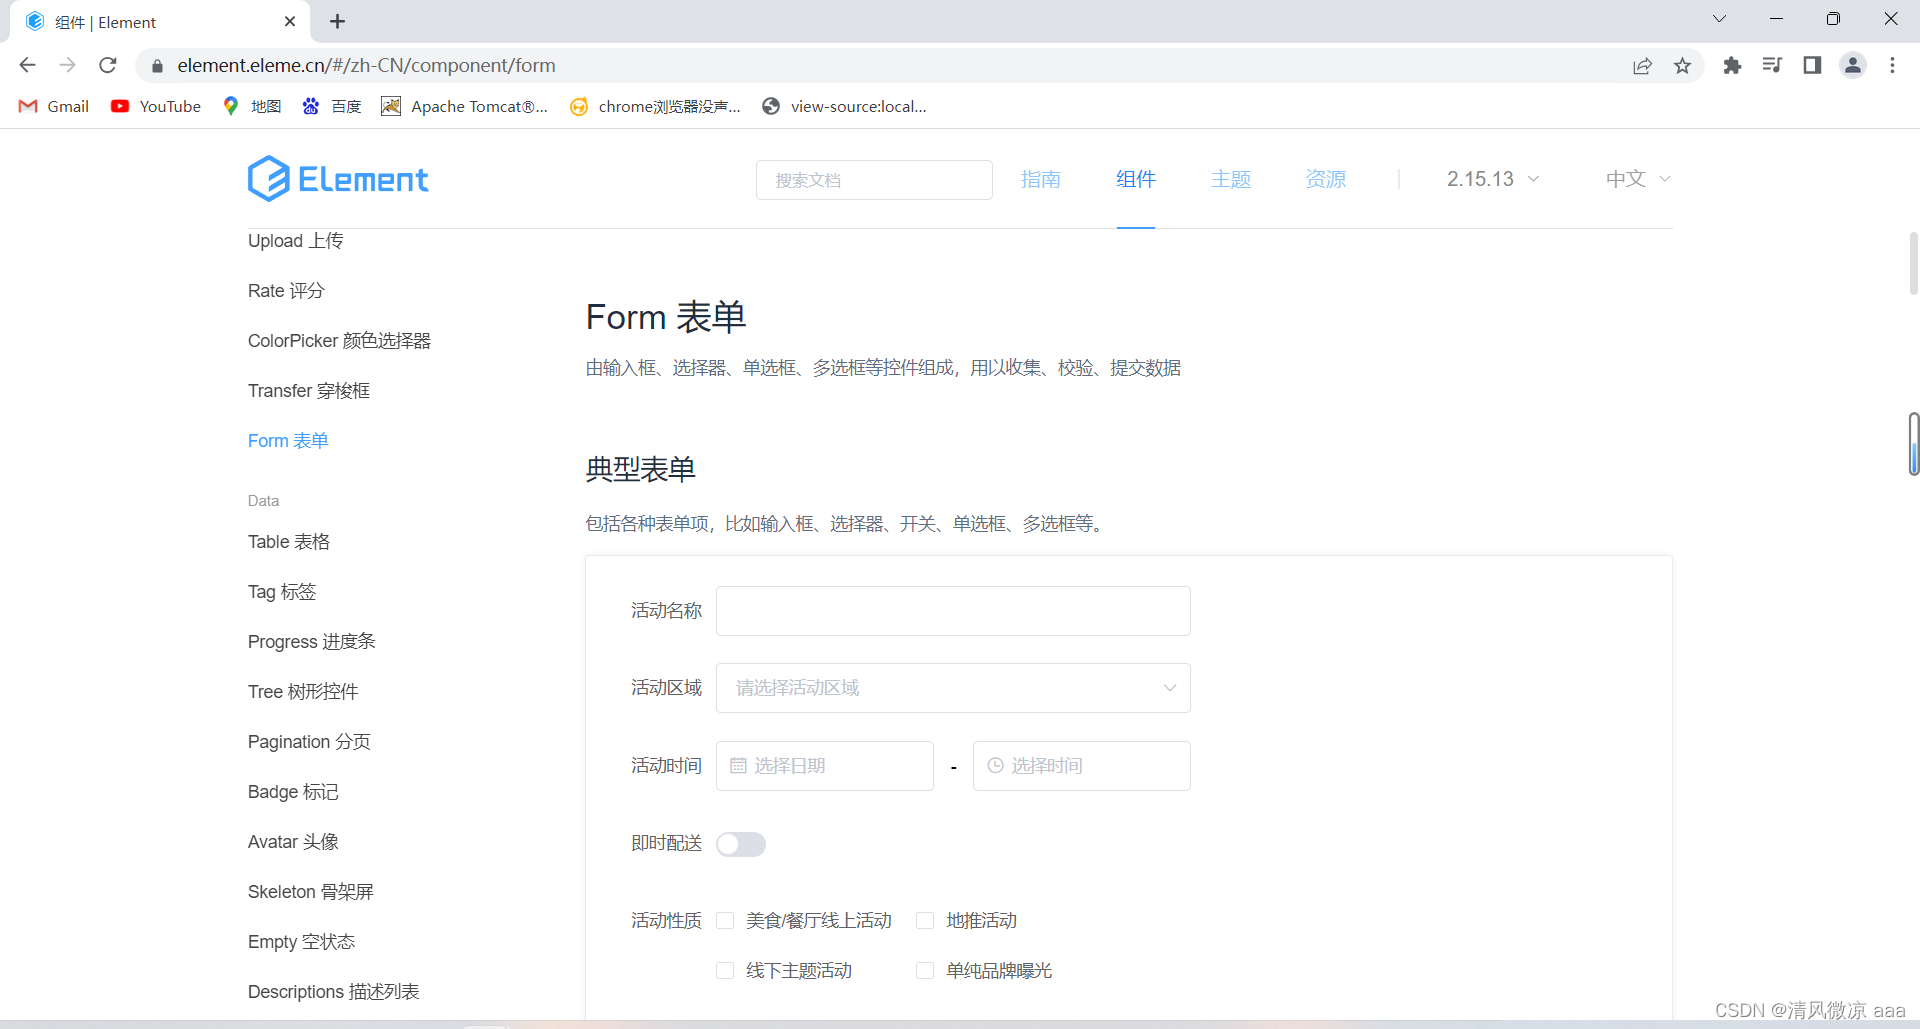Viewport: 1920px width, 1029px height.
Task: Open the 指南 nav tab
Action: (1041, 179)
